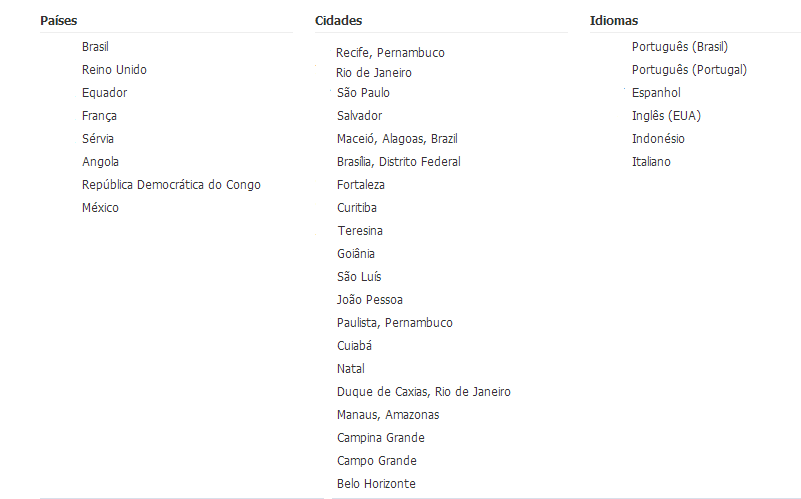Screen dimensions: 801x499
Task: Select Reino Unido in the Países list
Action: tap(114, 70)
